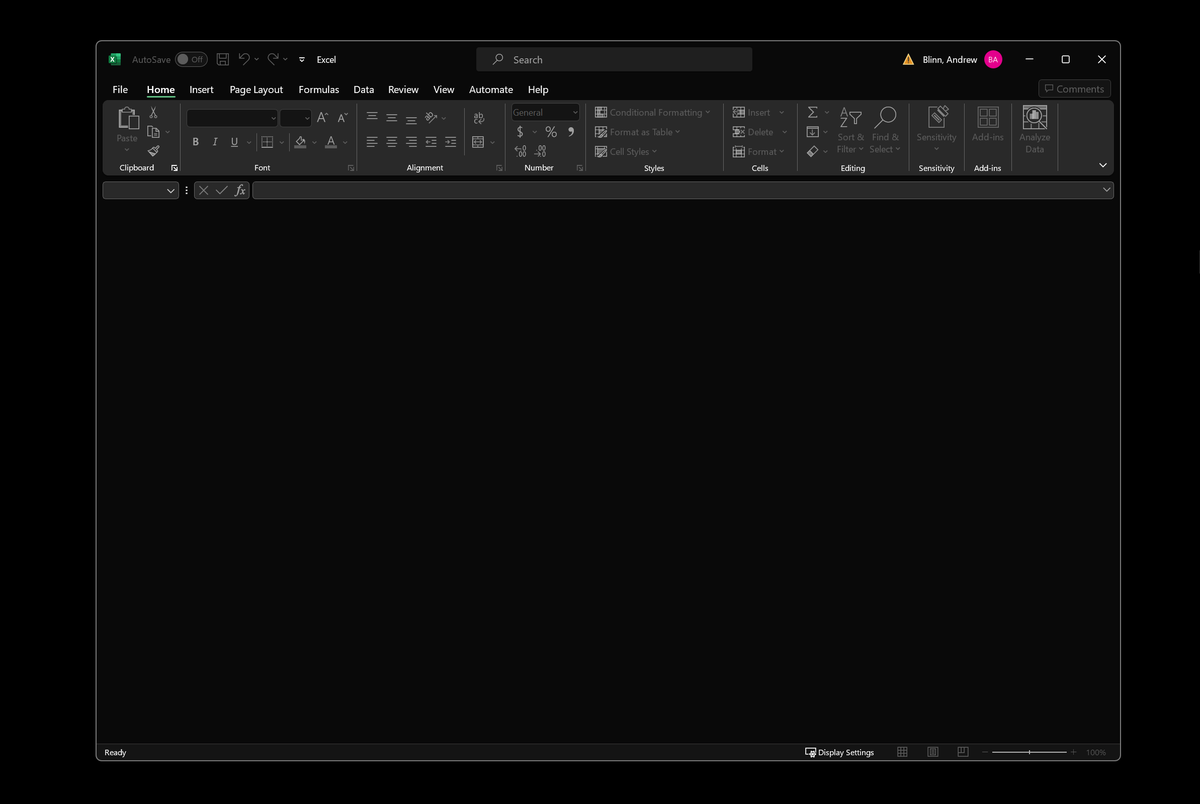
Task: Click the Fill down-arrow icon
Action: (813, 132)
